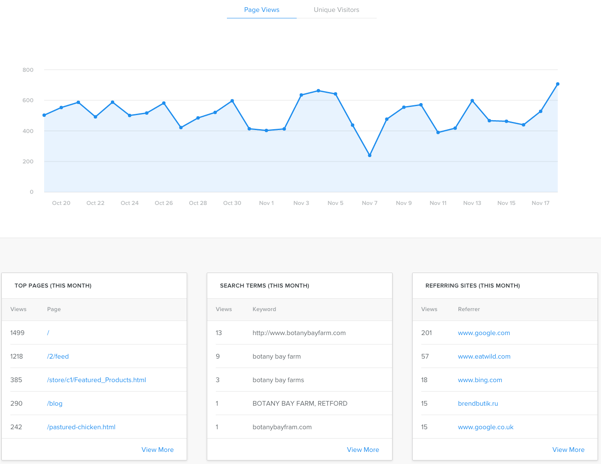Click the first data point on the chart
601x464 pixels.
pos(44,115)
